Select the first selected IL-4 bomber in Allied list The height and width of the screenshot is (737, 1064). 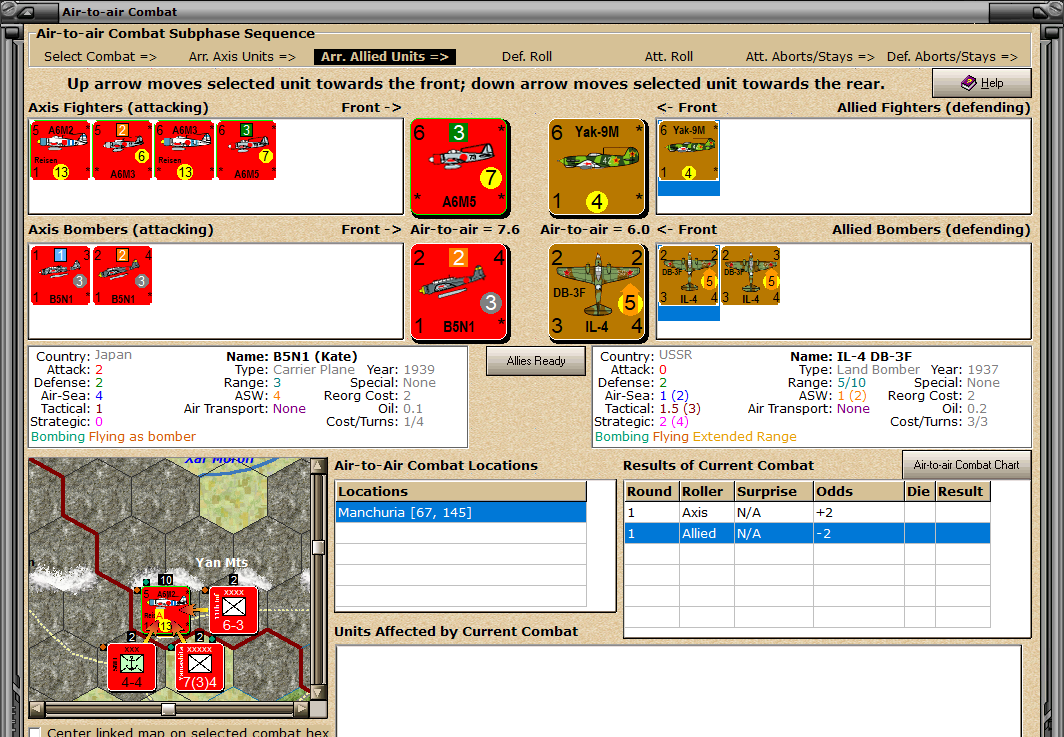pyautogui.click(x=688, y=276)
